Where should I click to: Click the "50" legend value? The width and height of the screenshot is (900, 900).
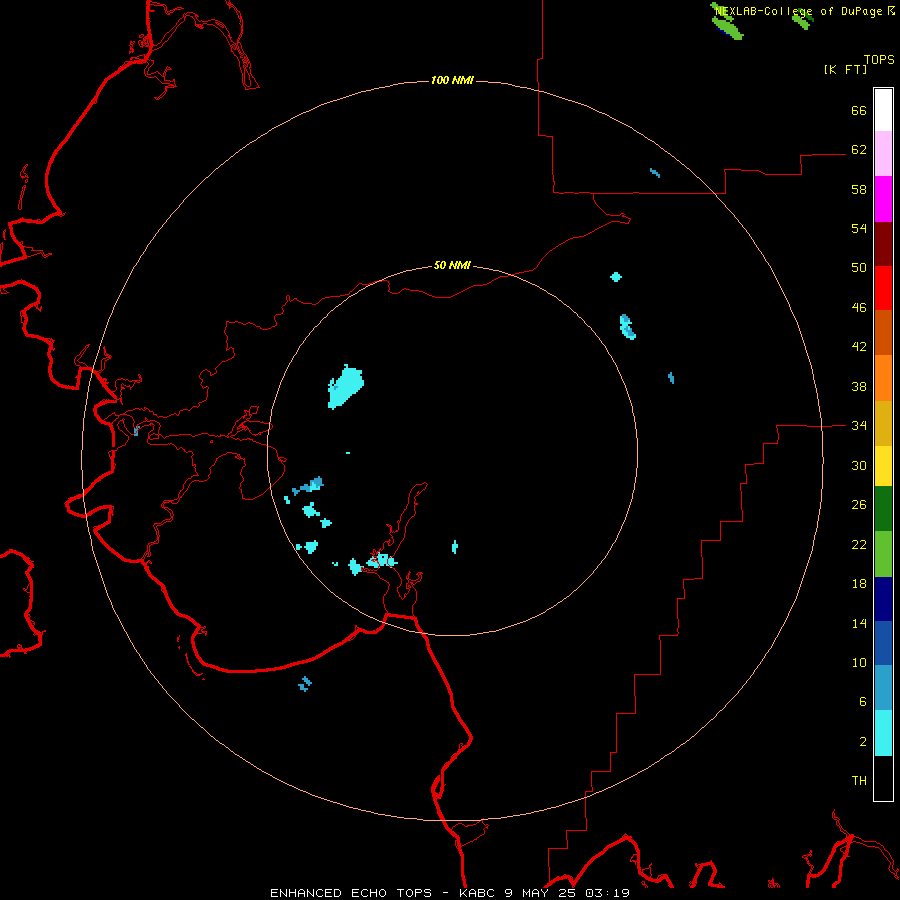pyautogui.click(x=859, y=268)
